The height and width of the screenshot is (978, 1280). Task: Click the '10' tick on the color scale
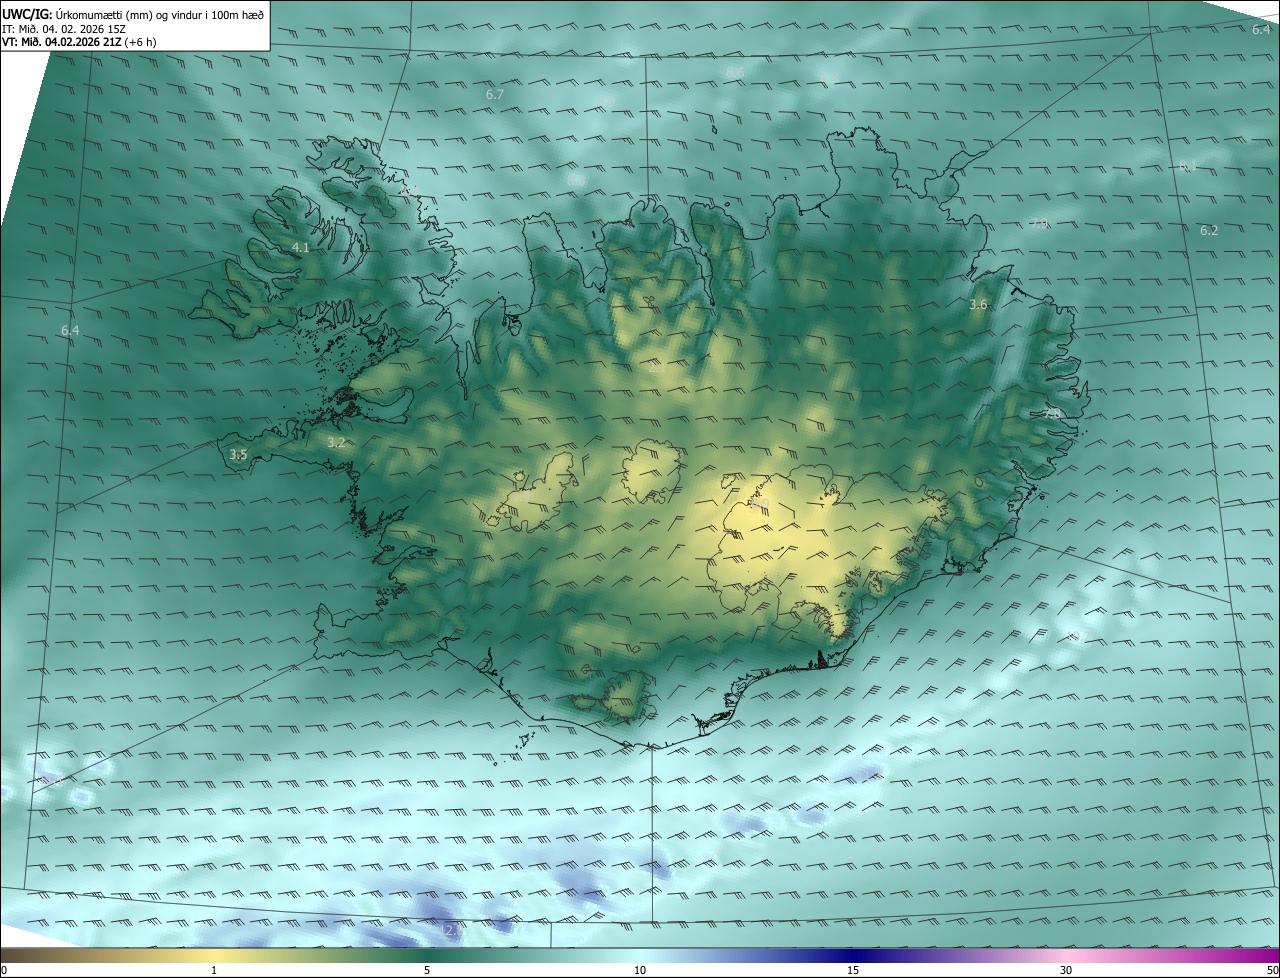[640, 970]
